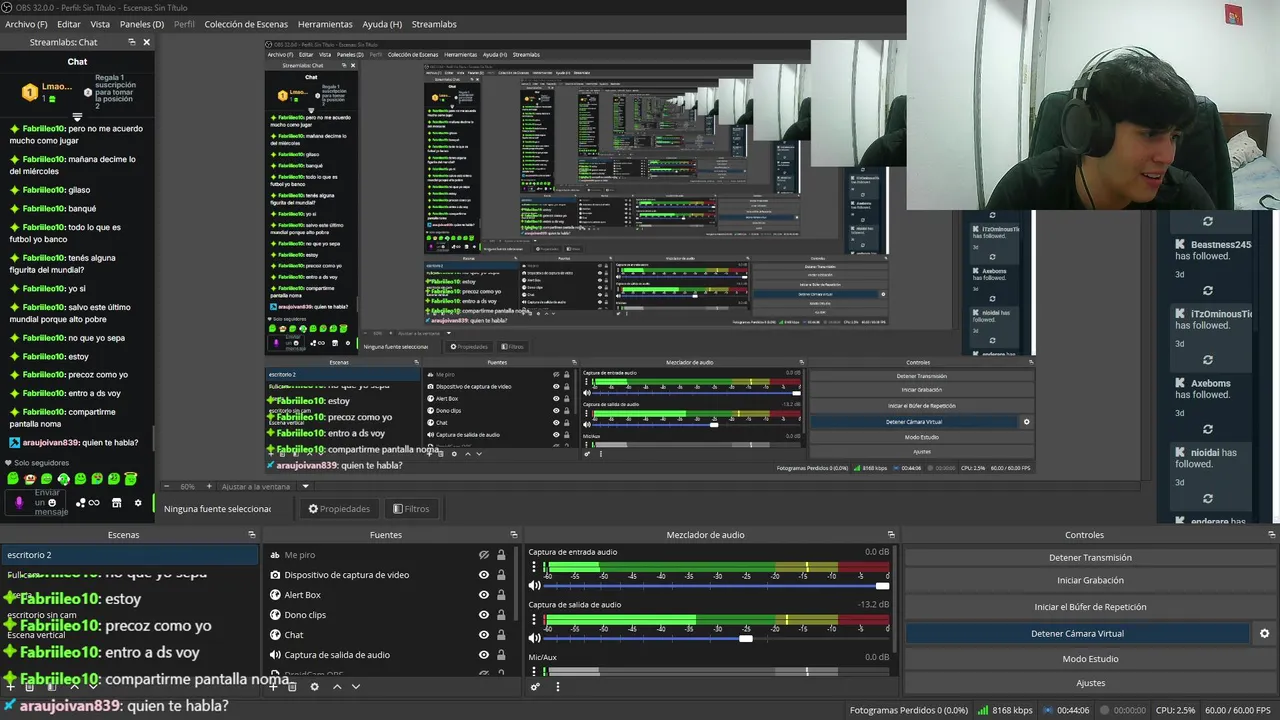Hide the Alert Box source
Viewport: 1280px width, 720px height.
coord(484,595)
